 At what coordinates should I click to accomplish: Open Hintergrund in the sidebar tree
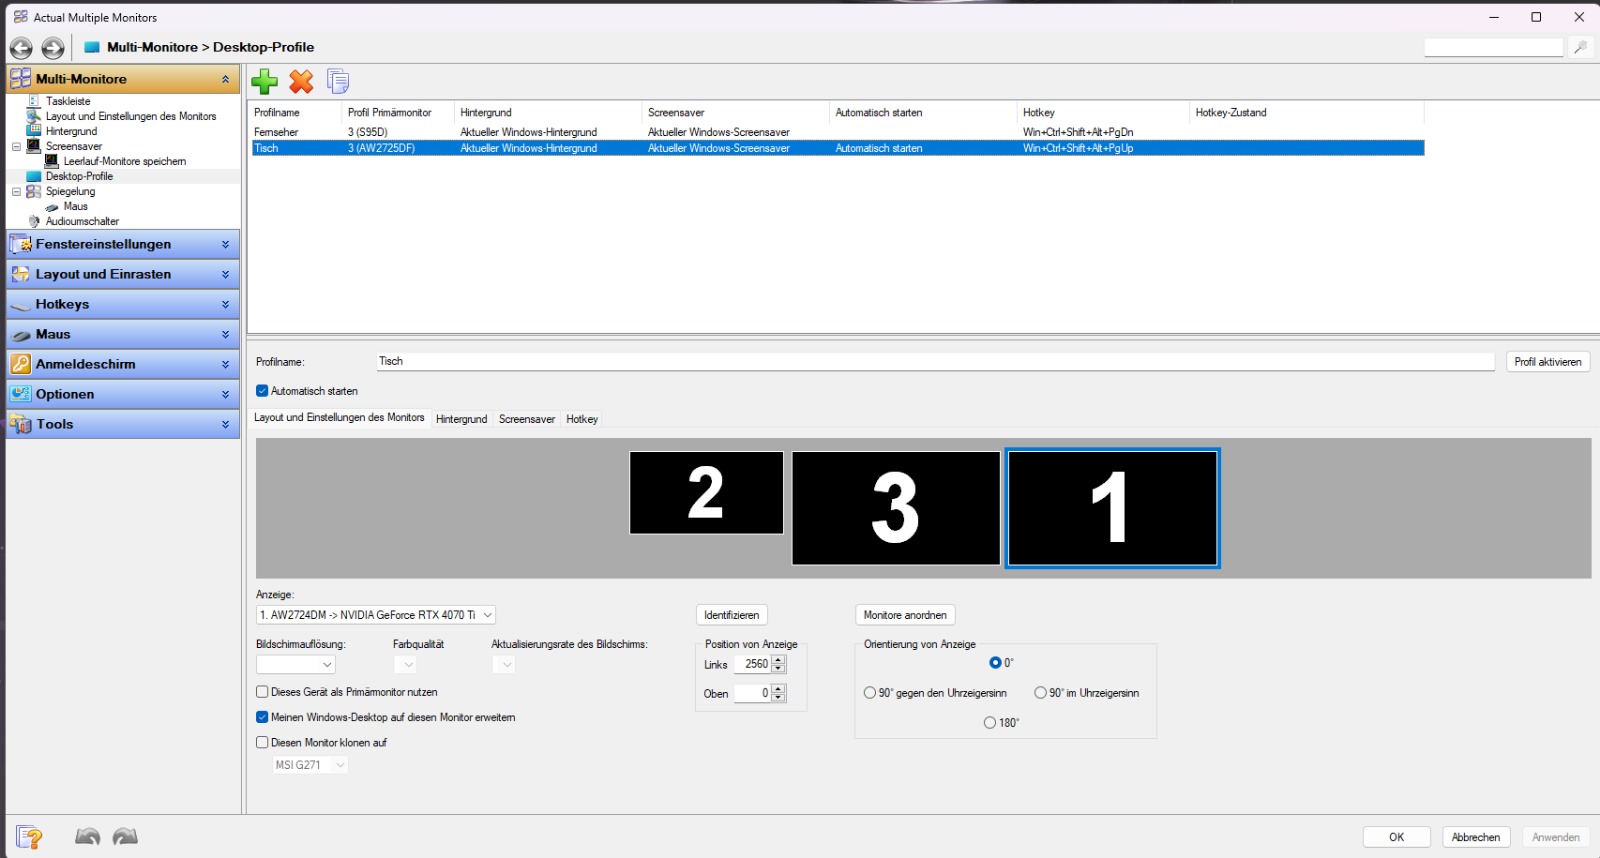point(71,131)
